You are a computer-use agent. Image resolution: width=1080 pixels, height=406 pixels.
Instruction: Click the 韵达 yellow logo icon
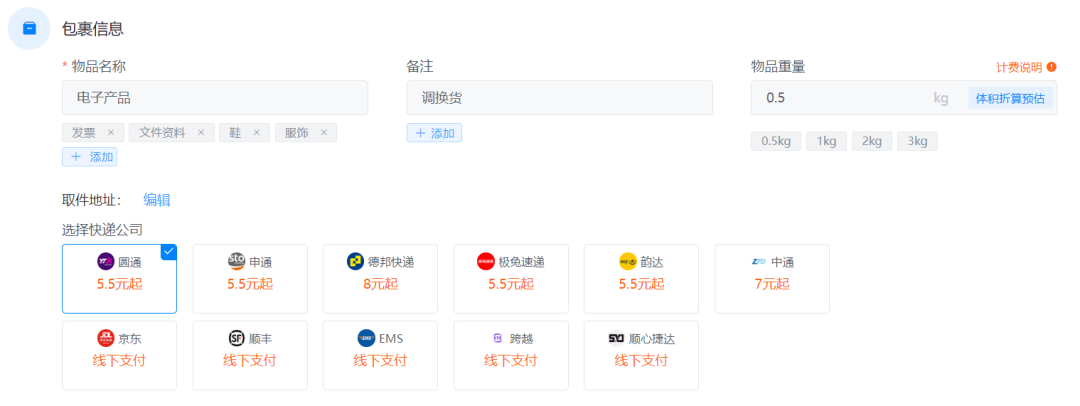coord(627,262)
